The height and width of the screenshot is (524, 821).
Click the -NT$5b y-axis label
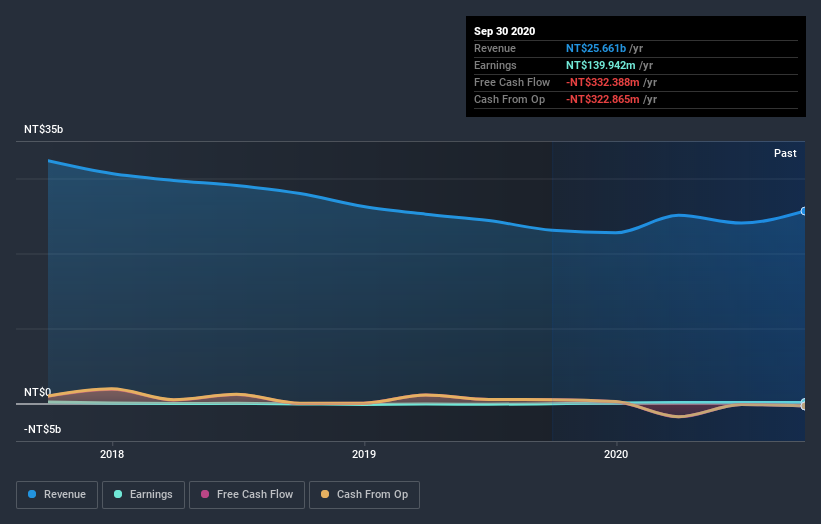(42, 429)
